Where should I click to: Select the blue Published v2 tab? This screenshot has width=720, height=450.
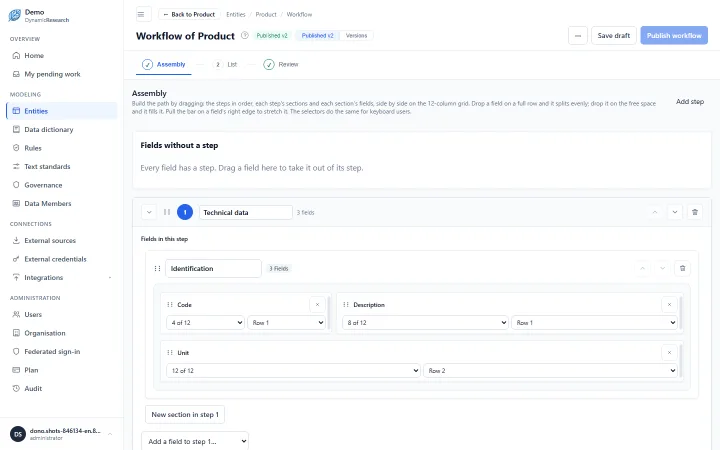click(317, 36)
